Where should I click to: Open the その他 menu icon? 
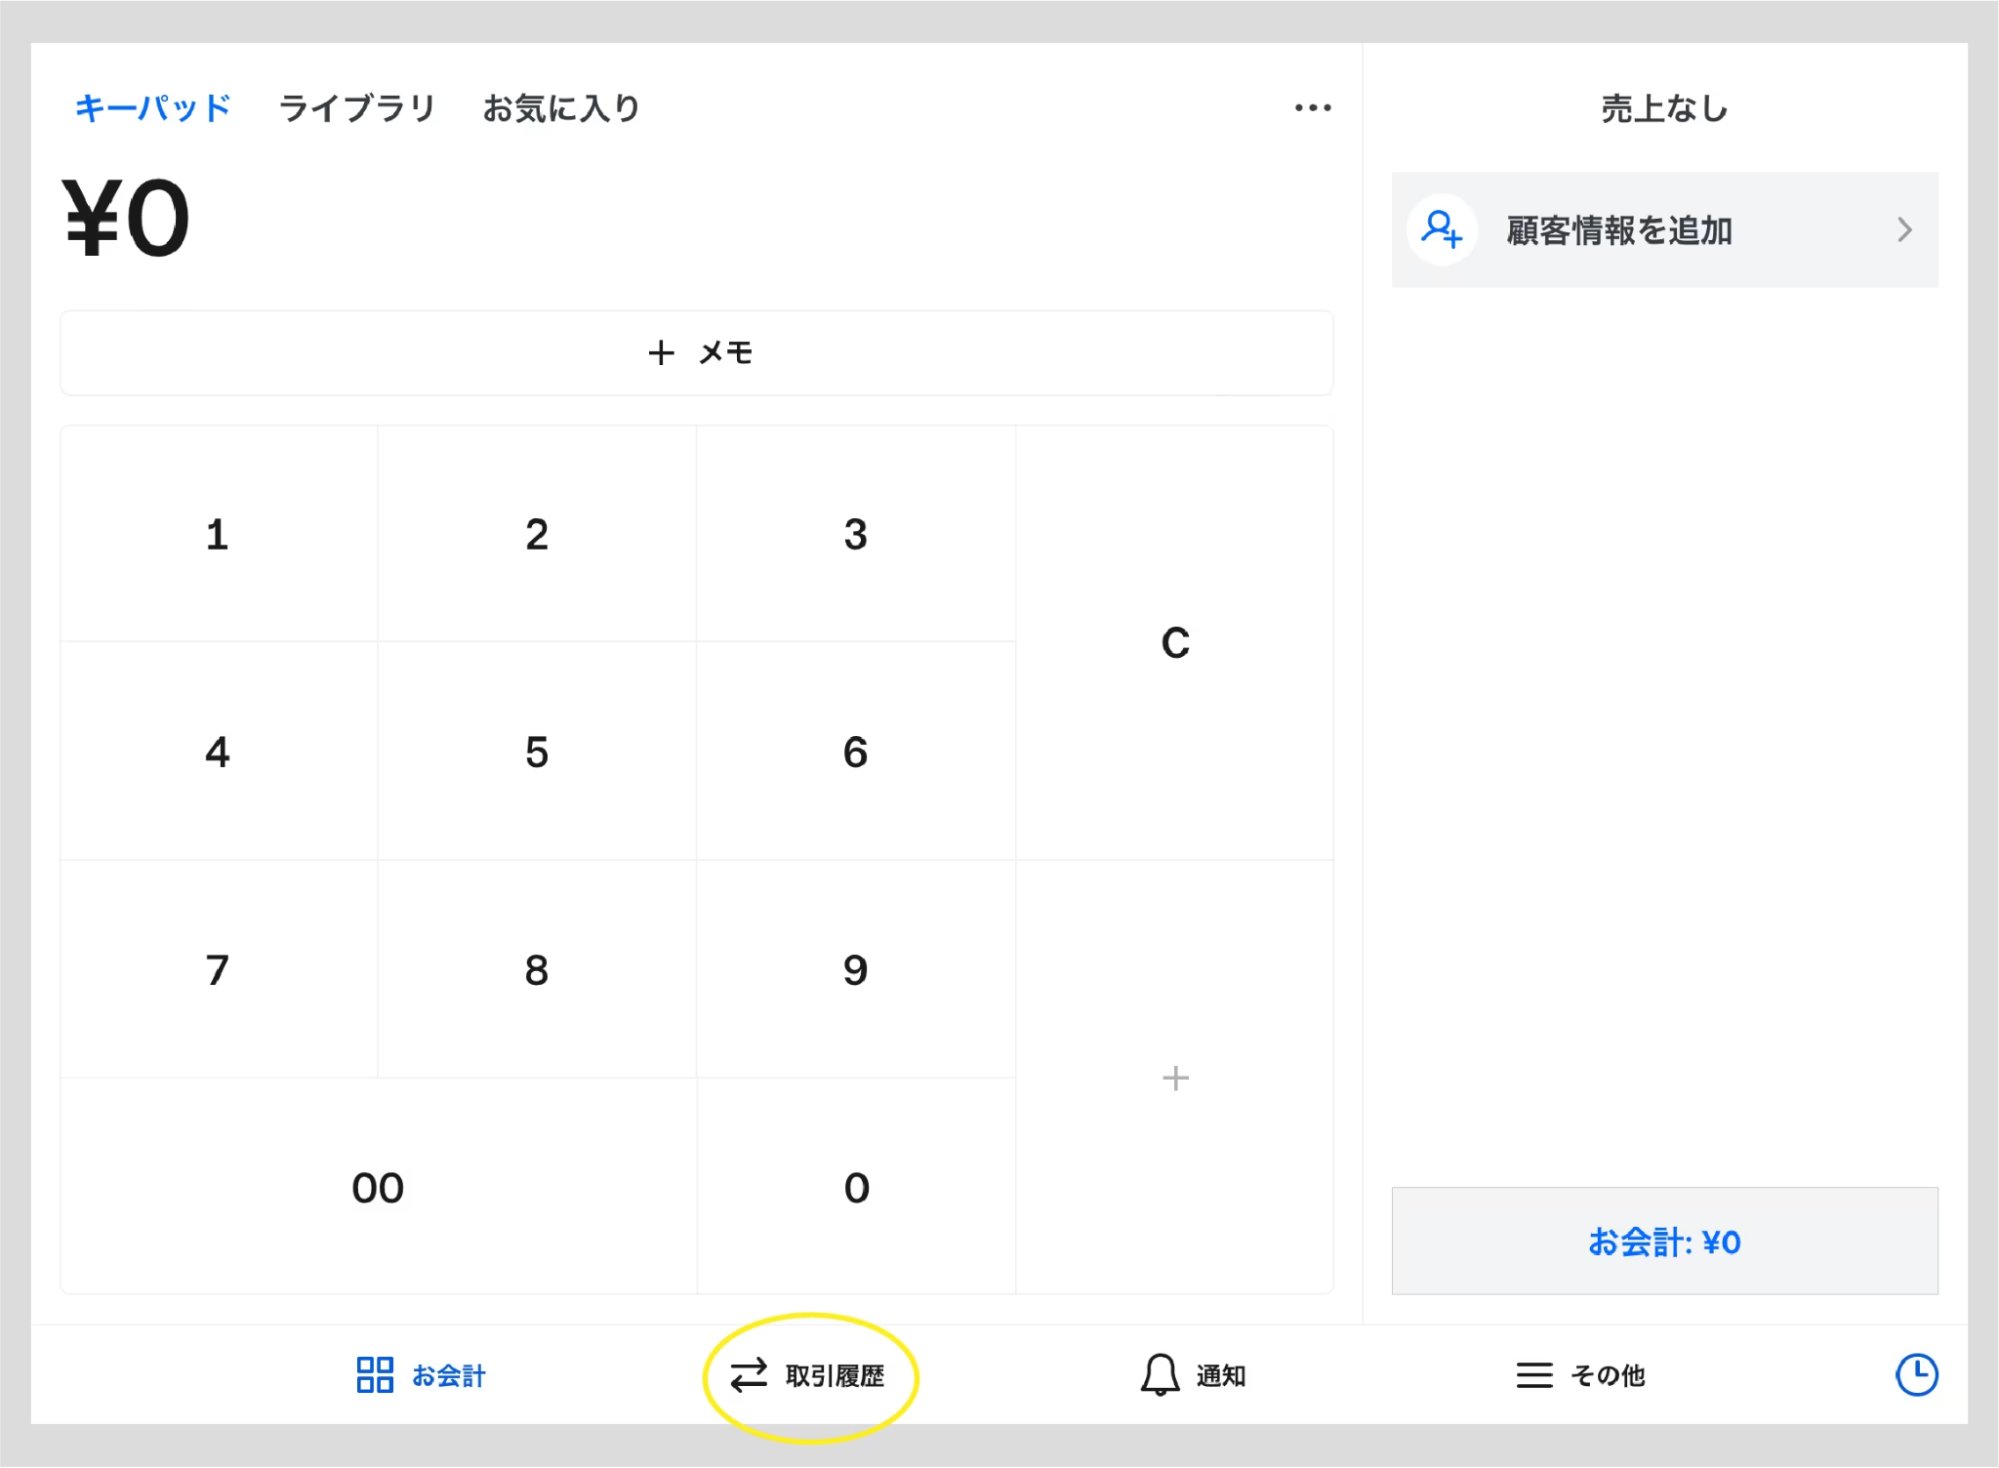(x=1532, y=1375)
